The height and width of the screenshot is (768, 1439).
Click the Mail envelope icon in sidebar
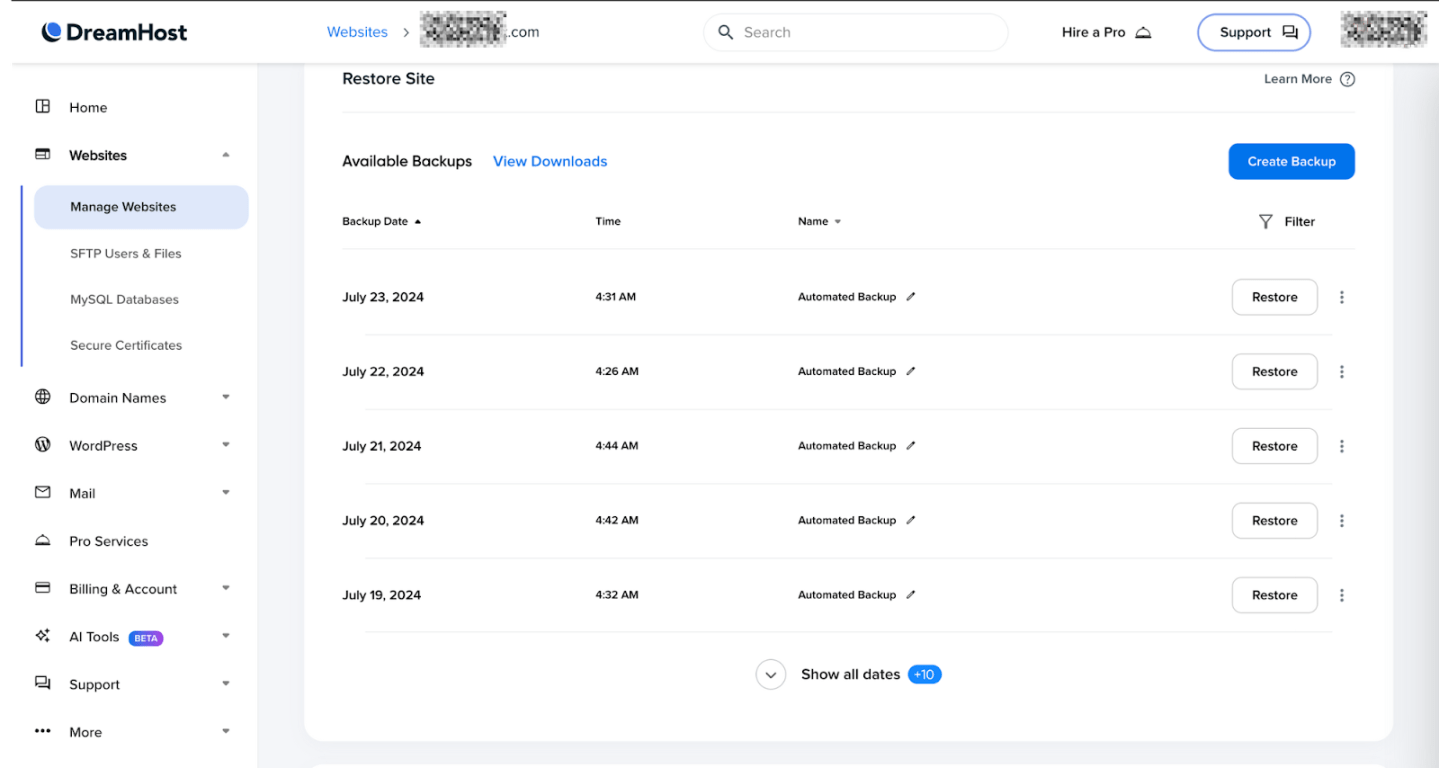[x=42, y=492]
